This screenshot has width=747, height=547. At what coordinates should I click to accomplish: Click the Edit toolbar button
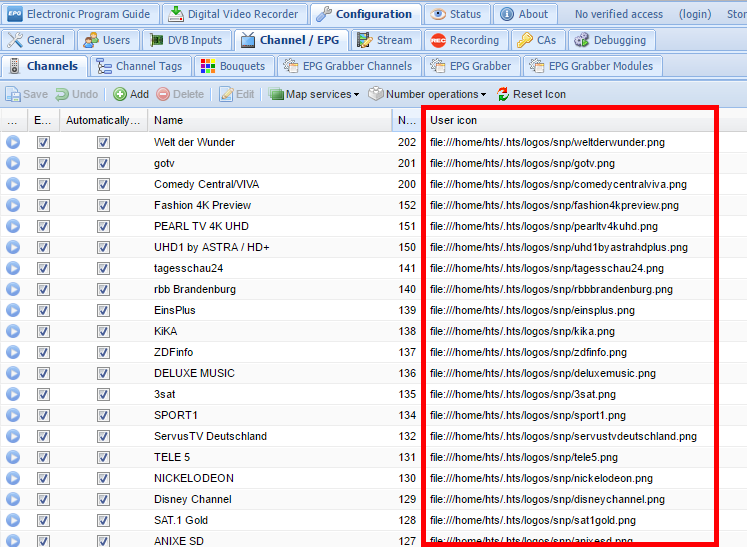(x=236, y=94)
